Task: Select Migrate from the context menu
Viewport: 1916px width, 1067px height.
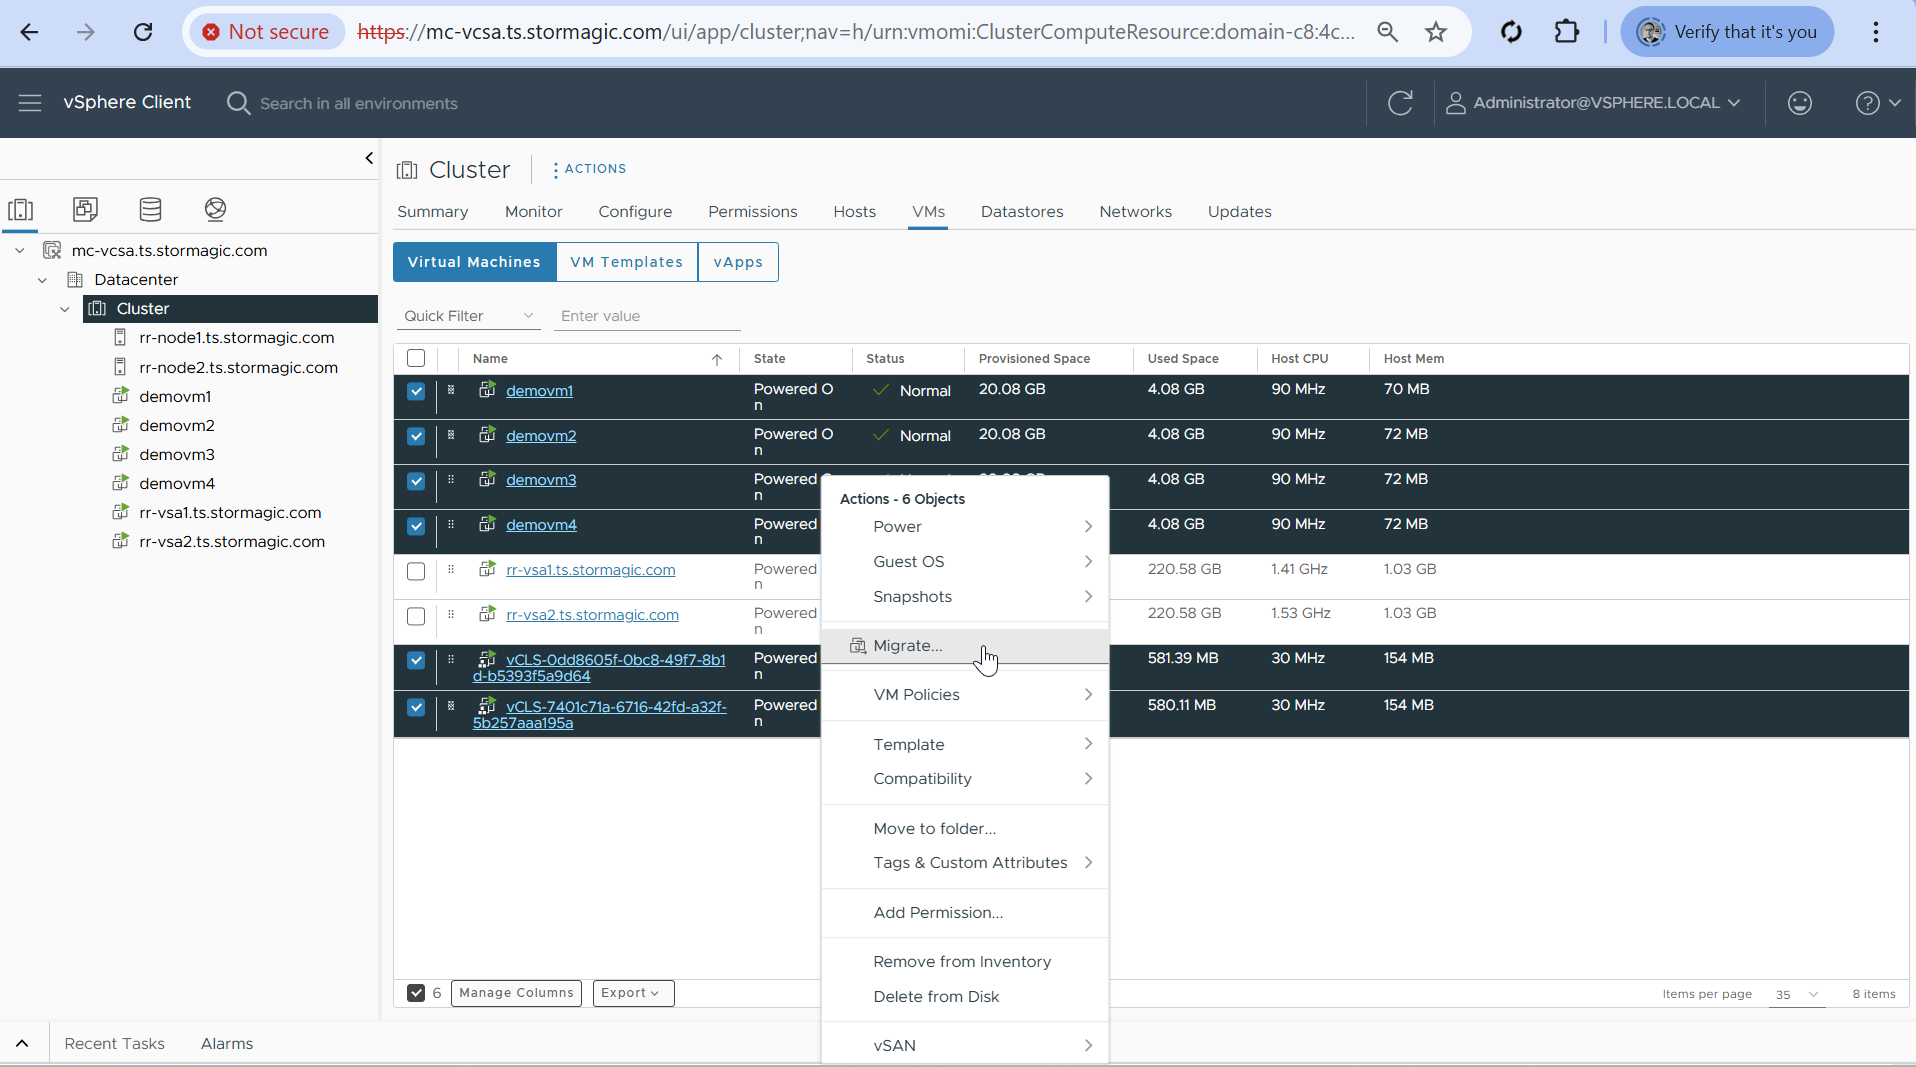Action: (965, 646)
